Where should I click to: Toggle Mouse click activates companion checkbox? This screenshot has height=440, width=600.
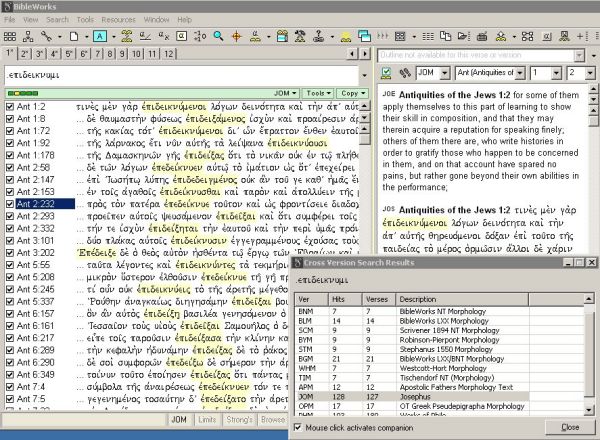coord(298,427)
